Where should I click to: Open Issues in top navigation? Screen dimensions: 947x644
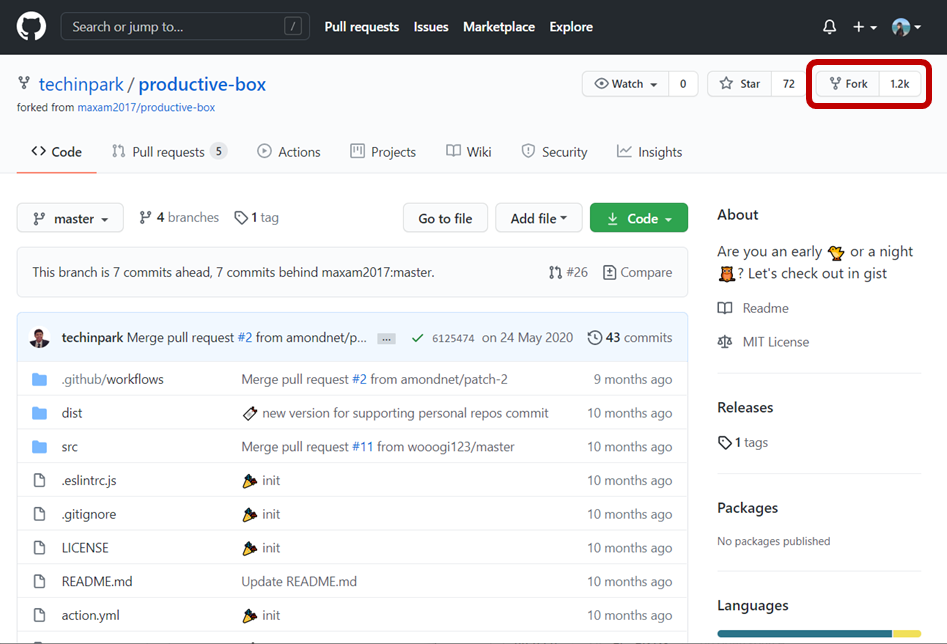pos(431,27)
